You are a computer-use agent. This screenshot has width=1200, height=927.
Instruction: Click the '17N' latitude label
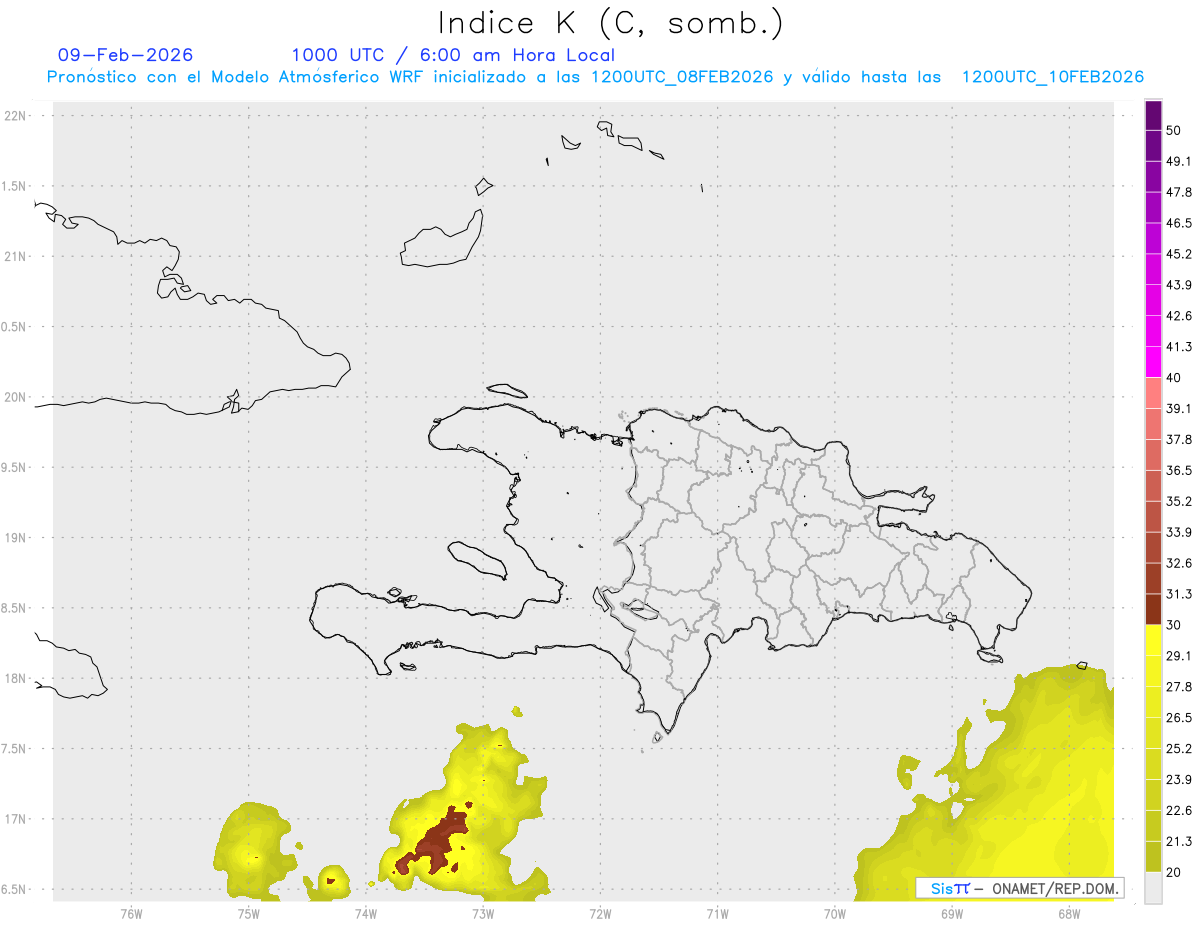tap(16, 819)
